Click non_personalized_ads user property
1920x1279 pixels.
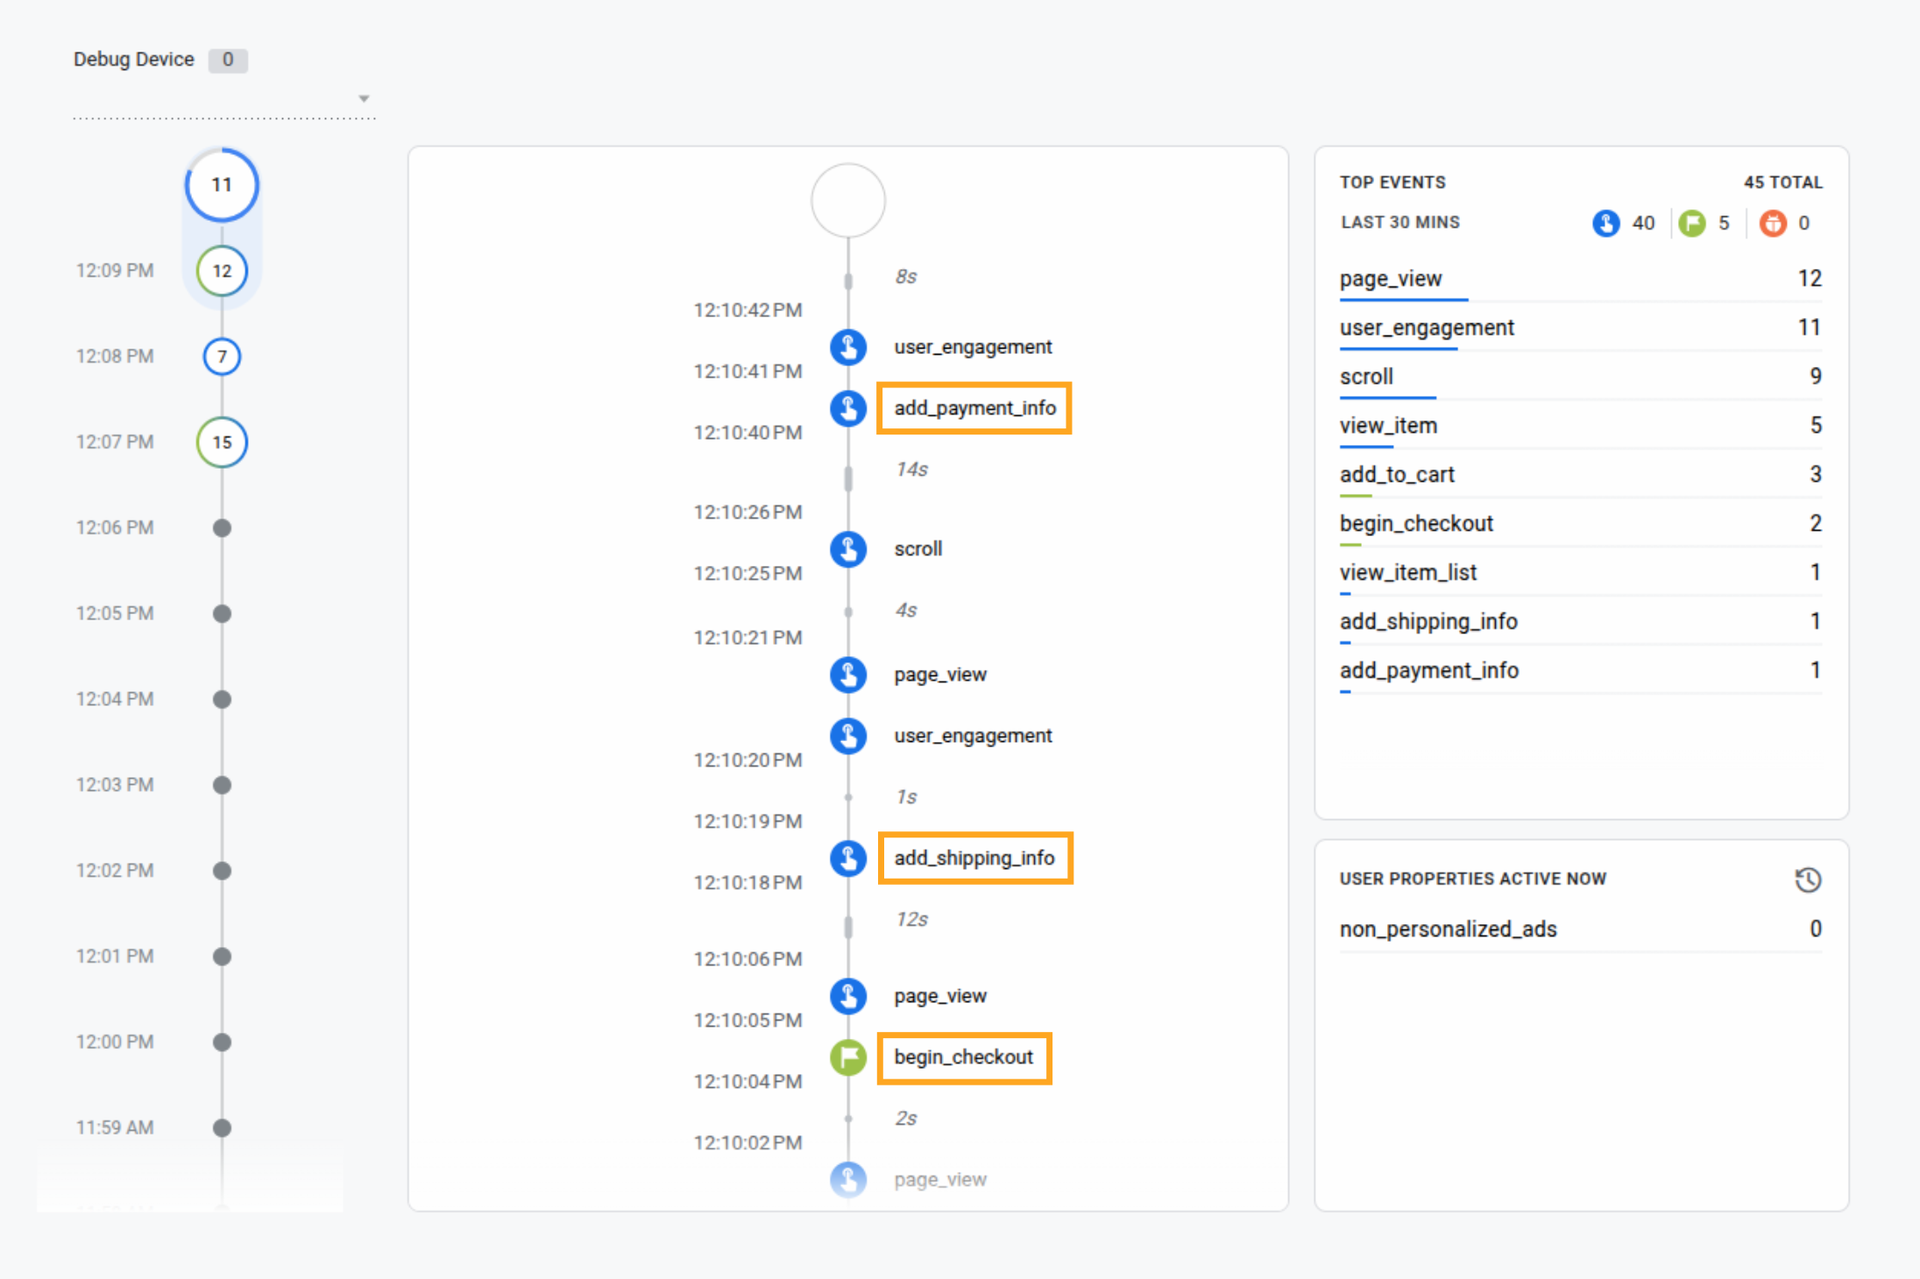point(1447,929)
